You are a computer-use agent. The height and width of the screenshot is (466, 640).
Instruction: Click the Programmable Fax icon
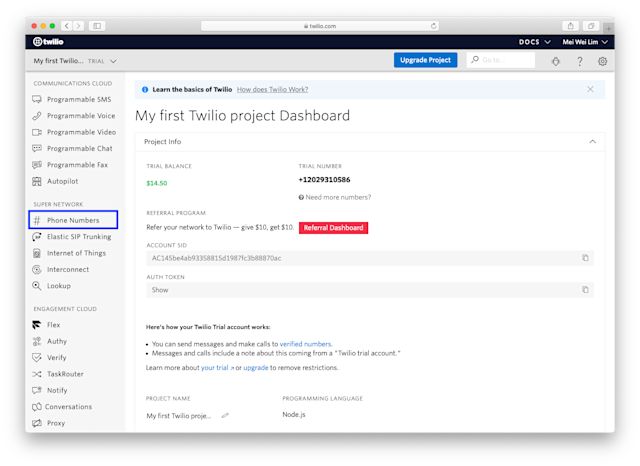pyautogui.click(x=37, y=165)
